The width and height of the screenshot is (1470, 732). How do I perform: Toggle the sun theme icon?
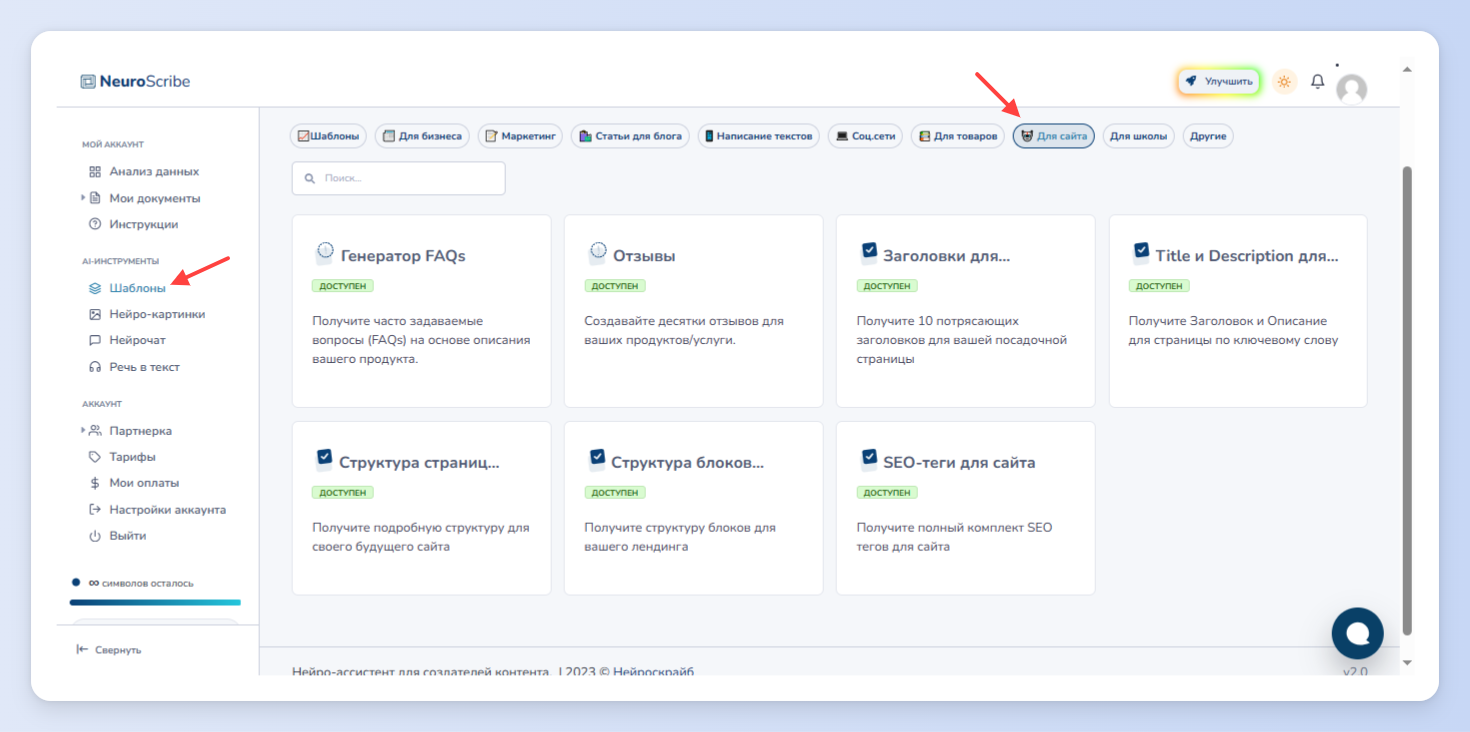1284,82
